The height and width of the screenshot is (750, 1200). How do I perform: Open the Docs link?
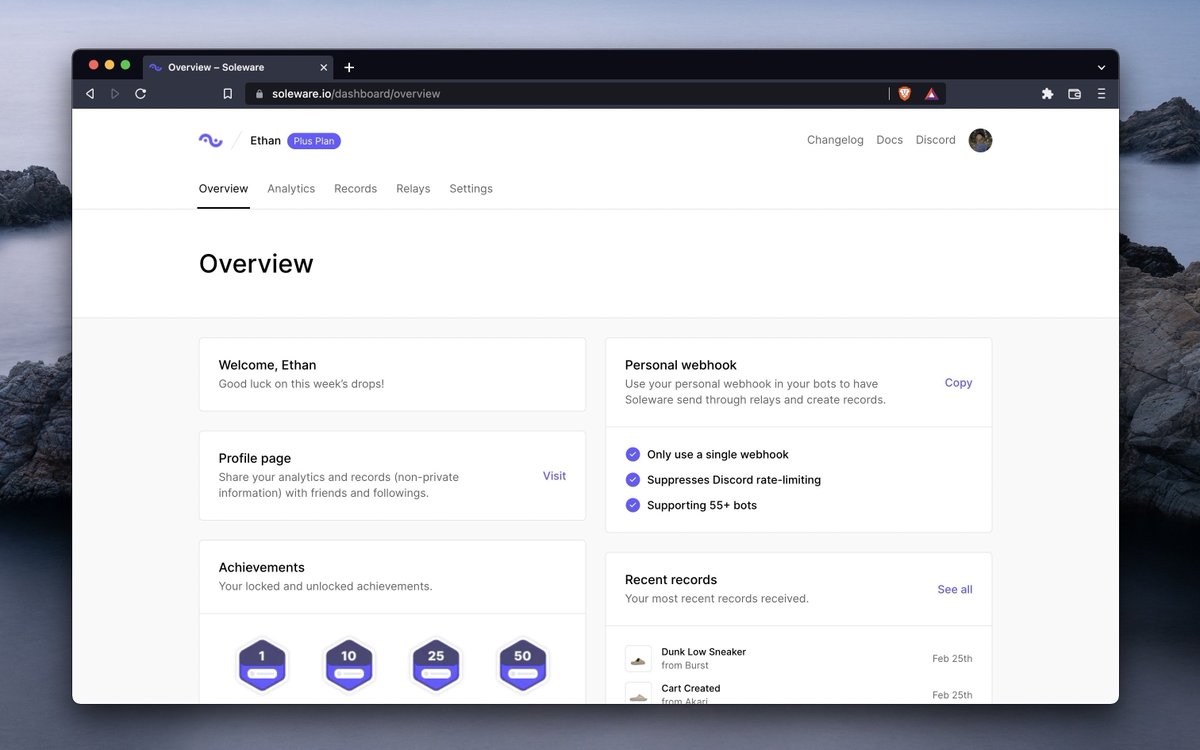click(889, 140)
